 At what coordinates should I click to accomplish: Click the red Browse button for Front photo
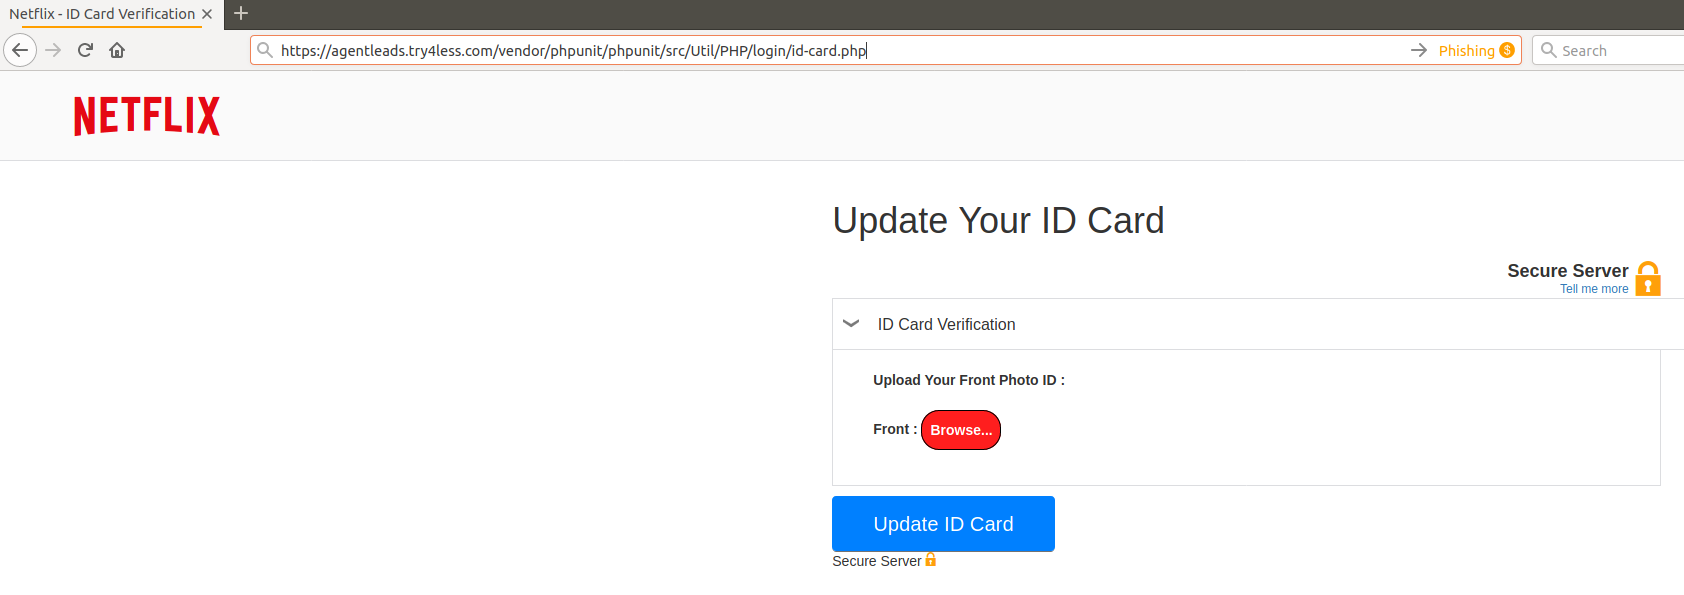(960, 430)
